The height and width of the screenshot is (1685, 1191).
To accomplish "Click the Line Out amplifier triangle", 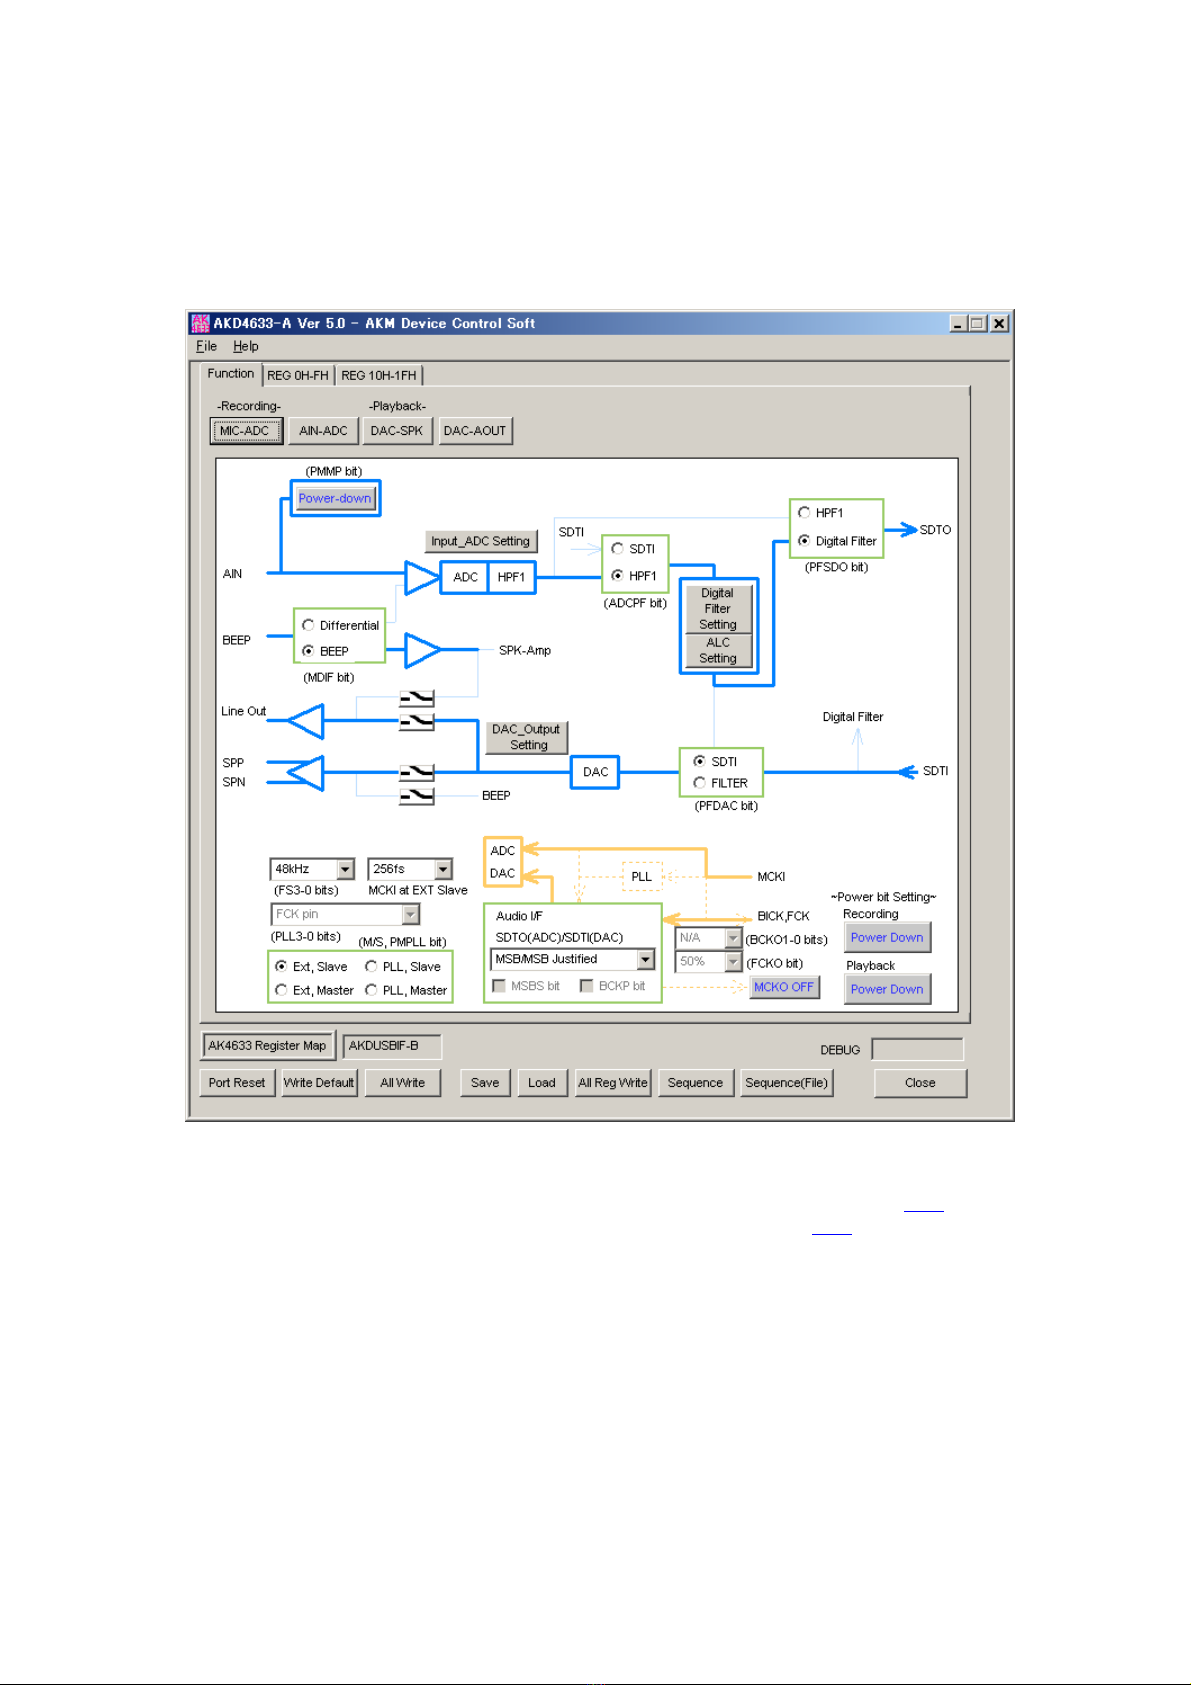I will [x=306, y=720].
